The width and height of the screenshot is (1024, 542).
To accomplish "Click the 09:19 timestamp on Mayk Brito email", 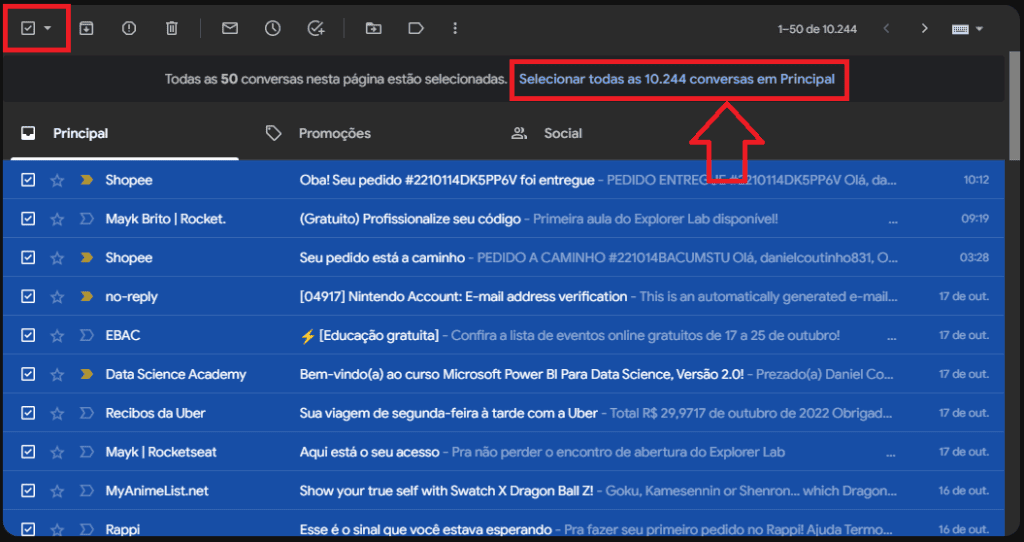I will 974,219.
